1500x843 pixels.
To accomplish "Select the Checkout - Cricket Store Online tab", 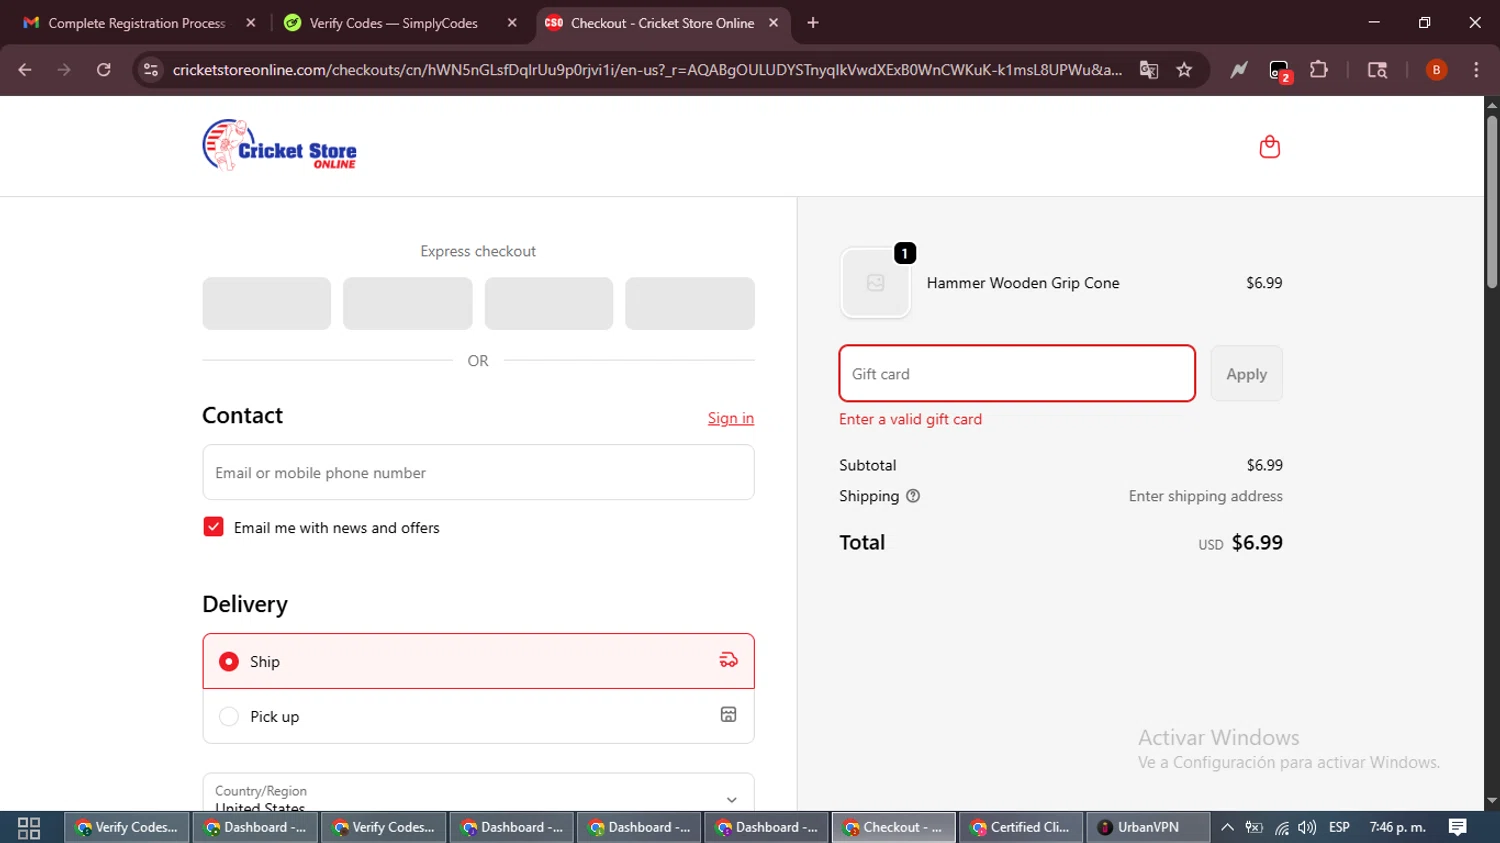I will 662,23.
